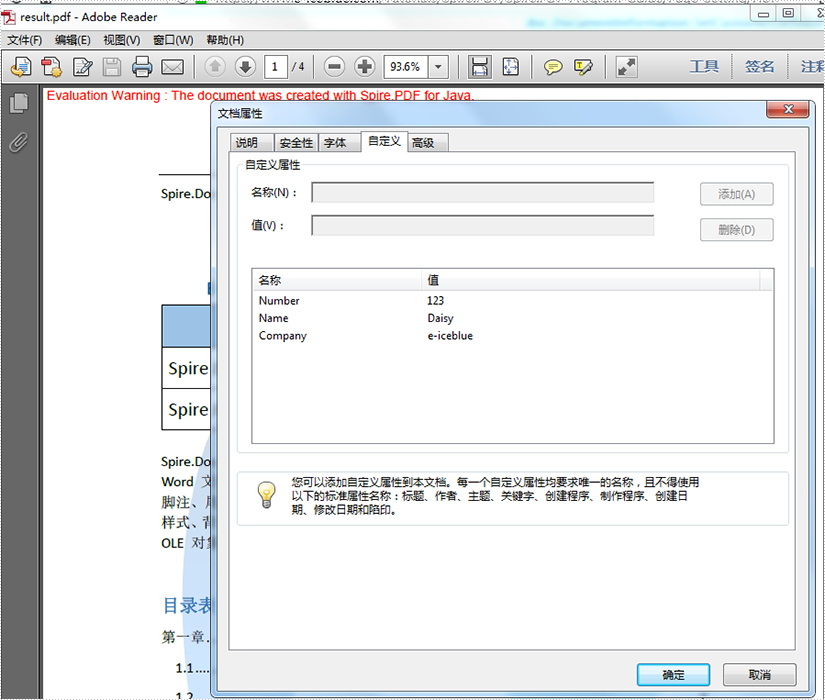Open the 签名 panel
825x700 pixels.
tap(759, 67)
